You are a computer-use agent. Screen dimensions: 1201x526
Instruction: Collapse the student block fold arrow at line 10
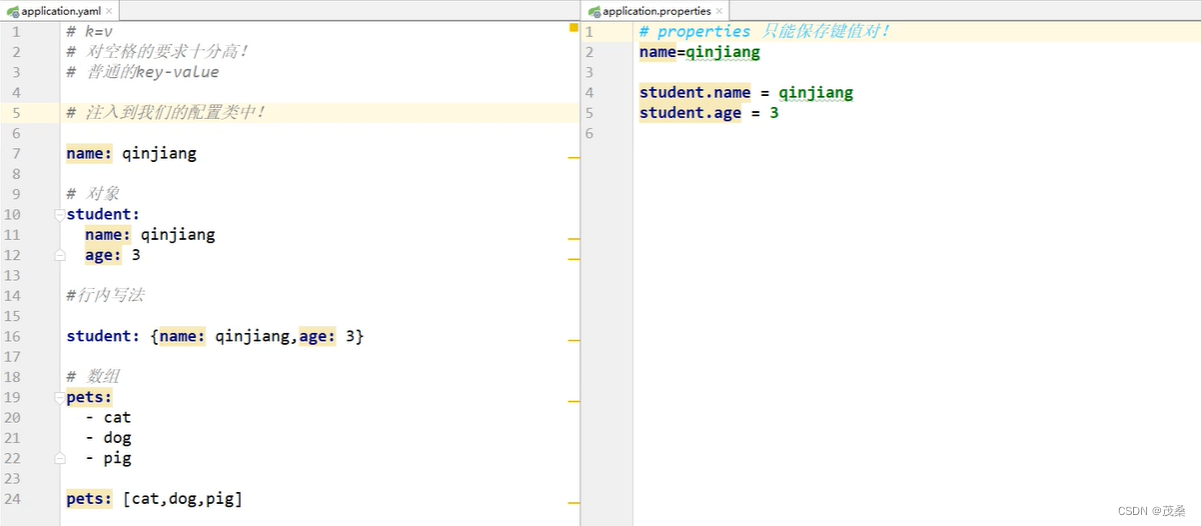[60, 214]
